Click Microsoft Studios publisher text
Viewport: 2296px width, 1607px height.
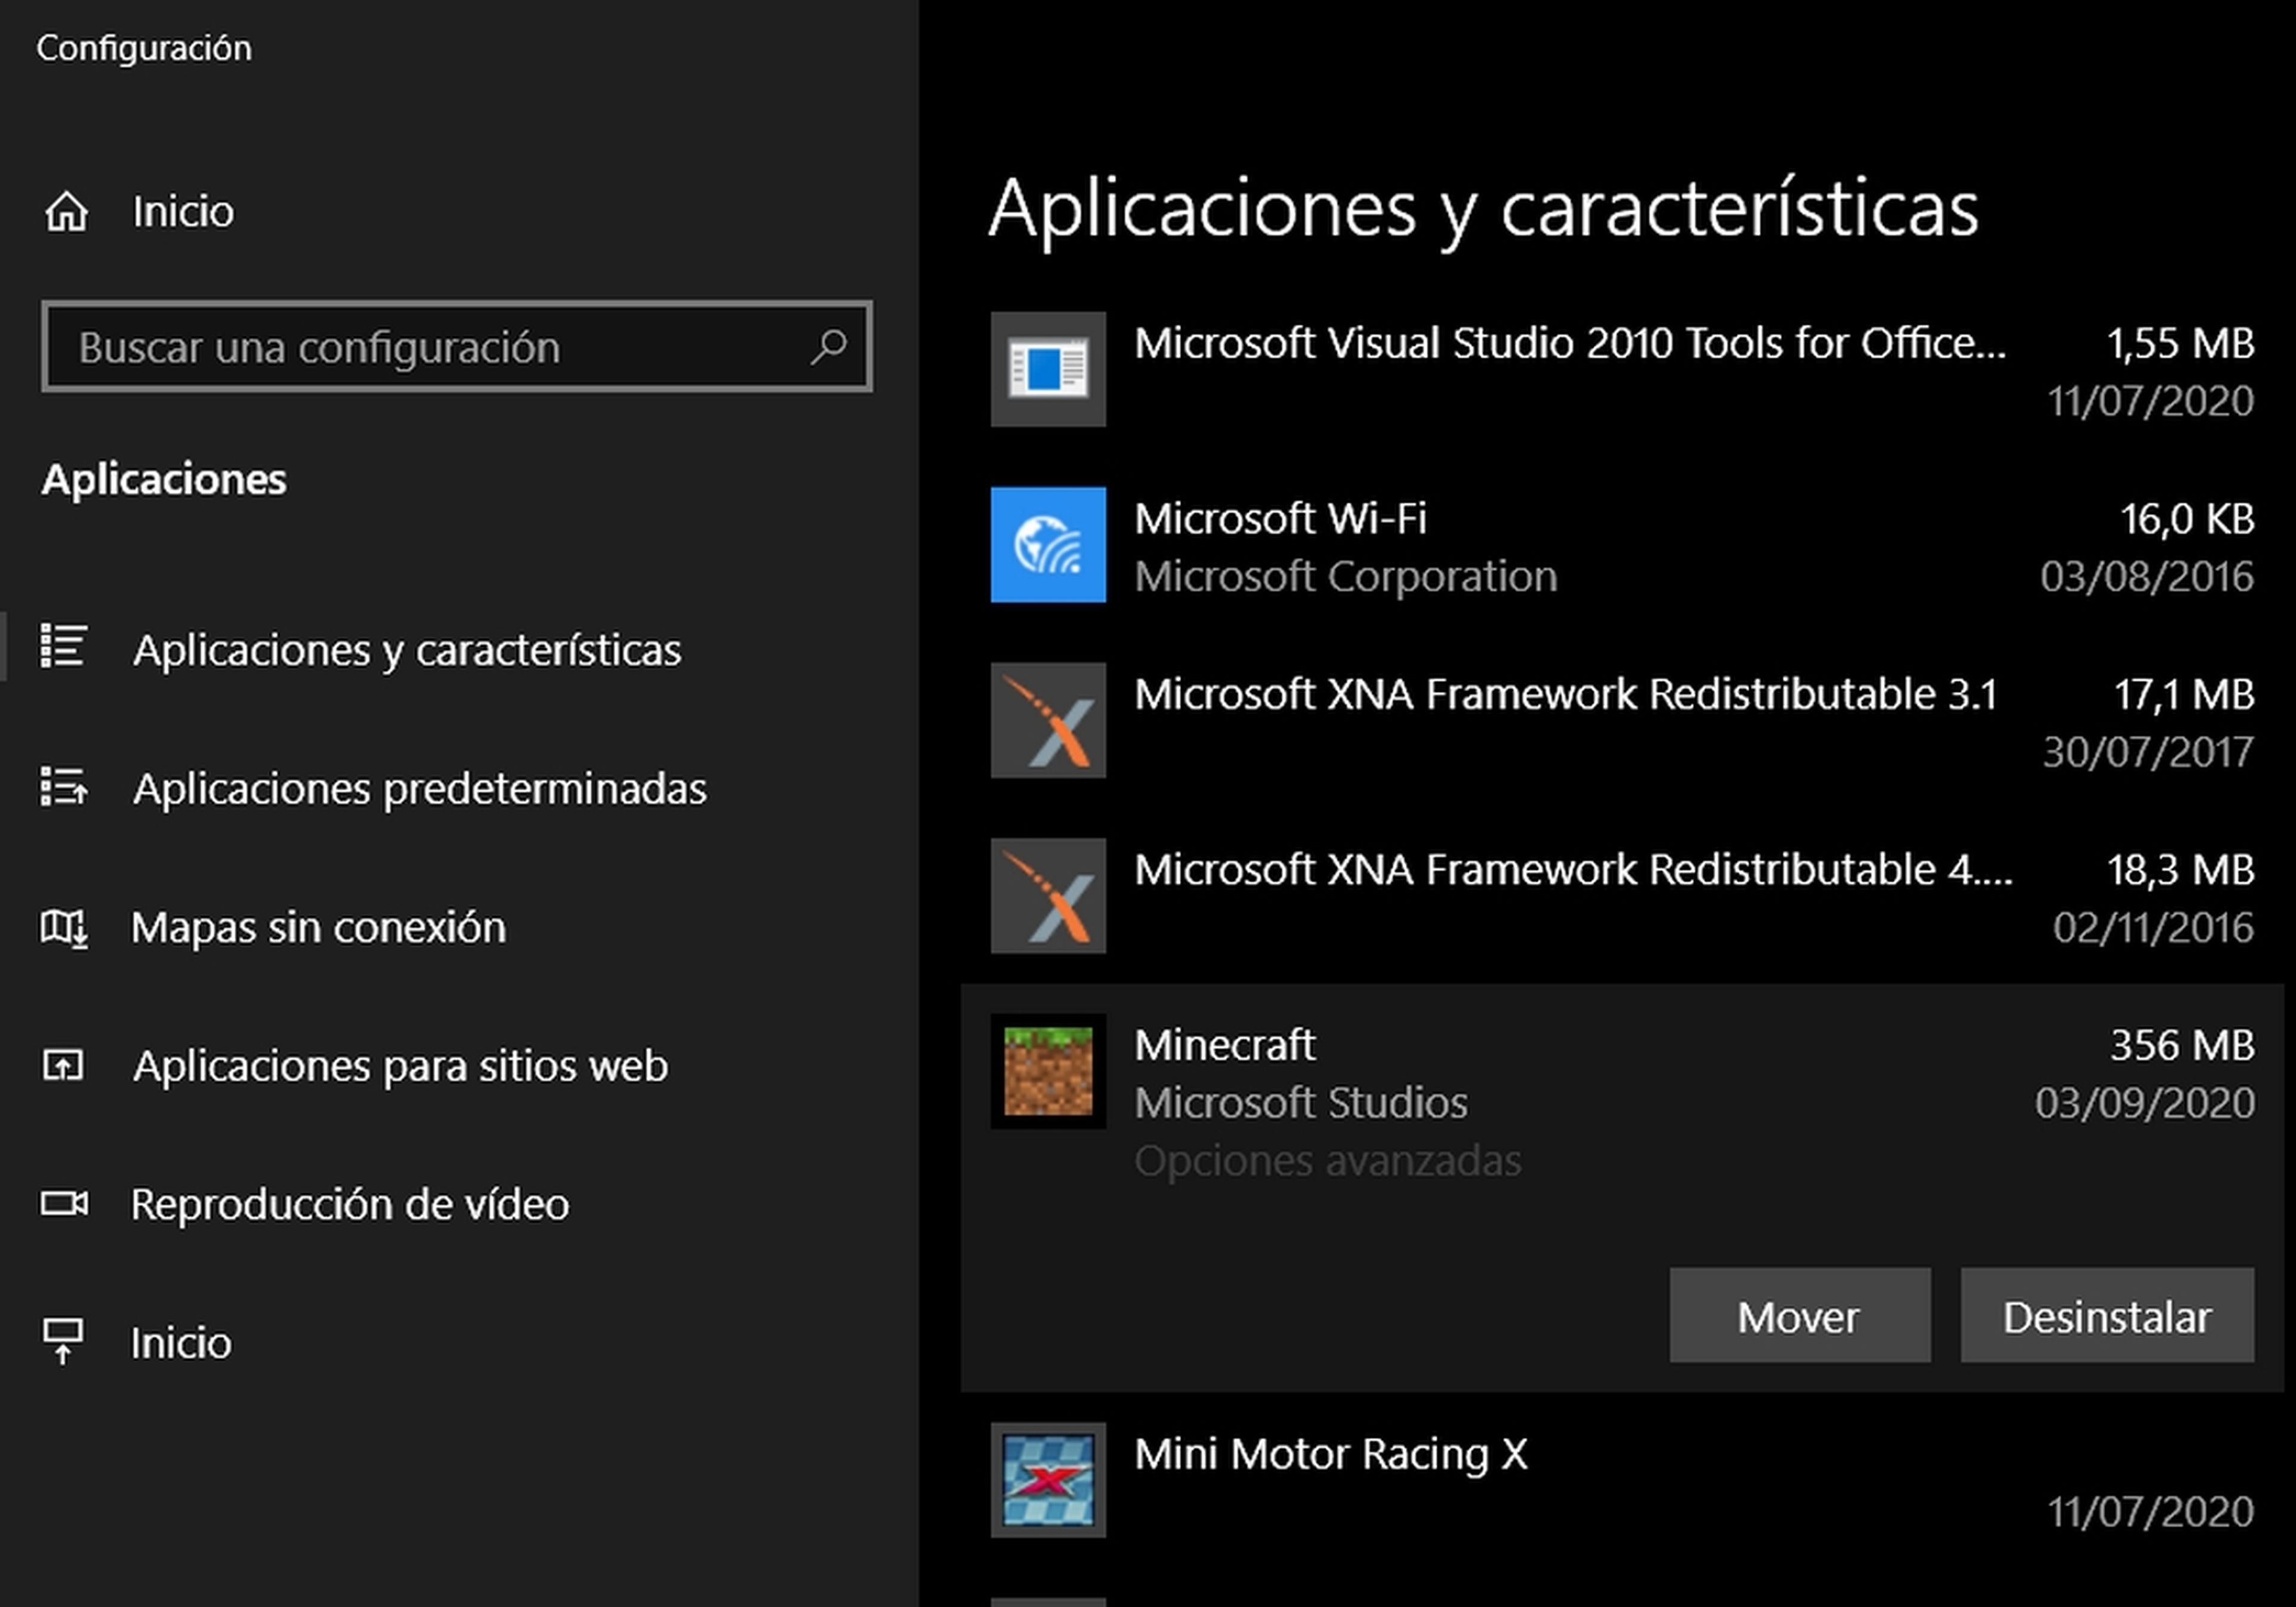pyautogui.click(x=1301, y=1103)
